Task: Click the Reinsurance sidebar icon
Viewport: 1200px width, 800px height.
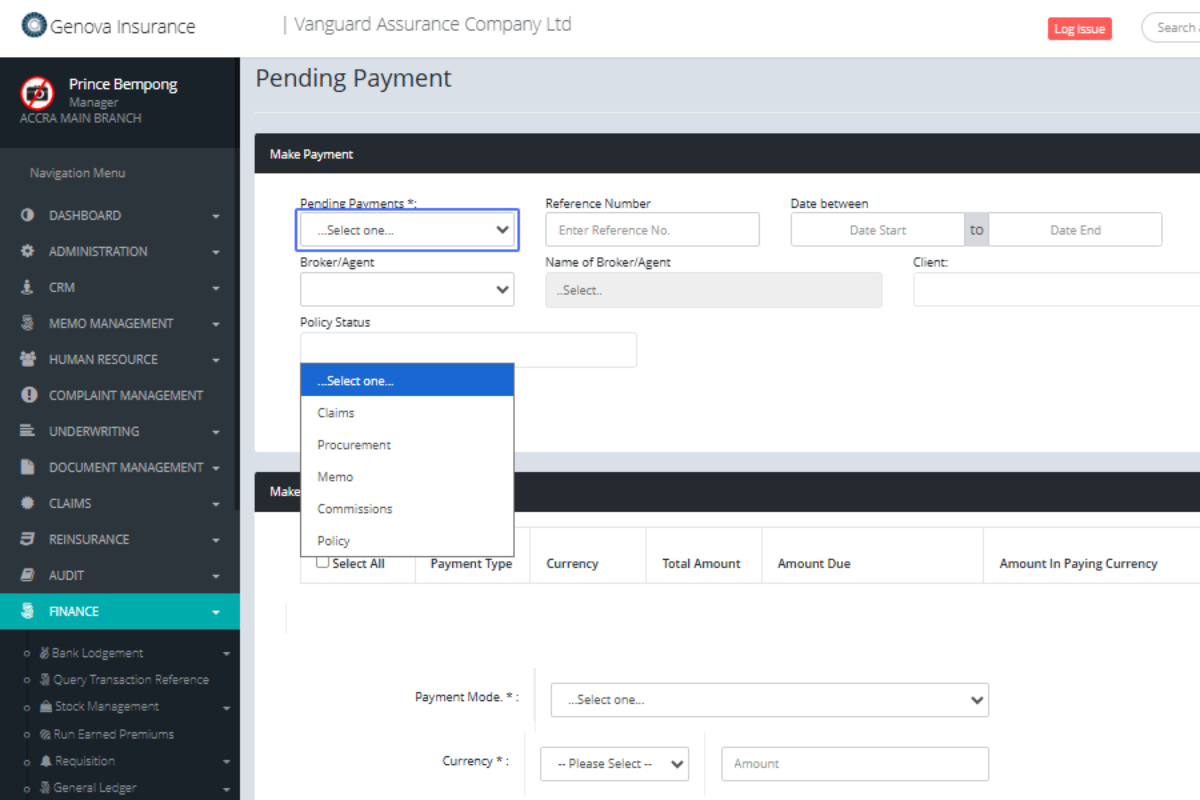Action: pos(28,539)
